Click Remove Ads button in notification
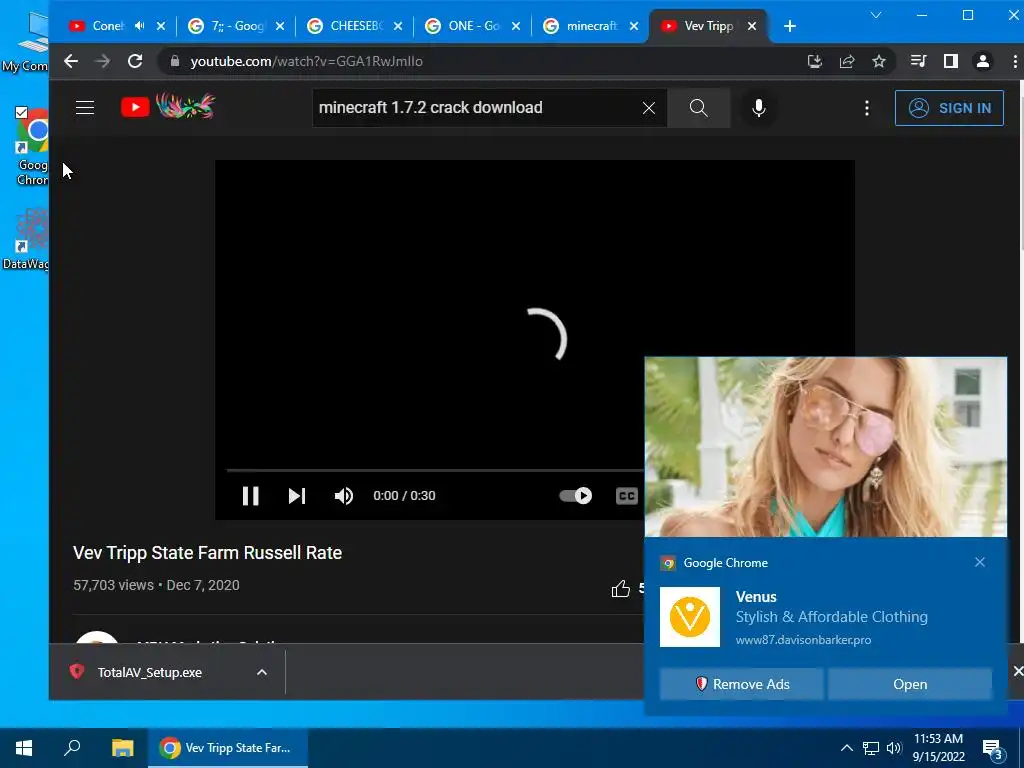The width and height of the screenshot is (1024, 768). pyautogui.click(x=741, y=684)
